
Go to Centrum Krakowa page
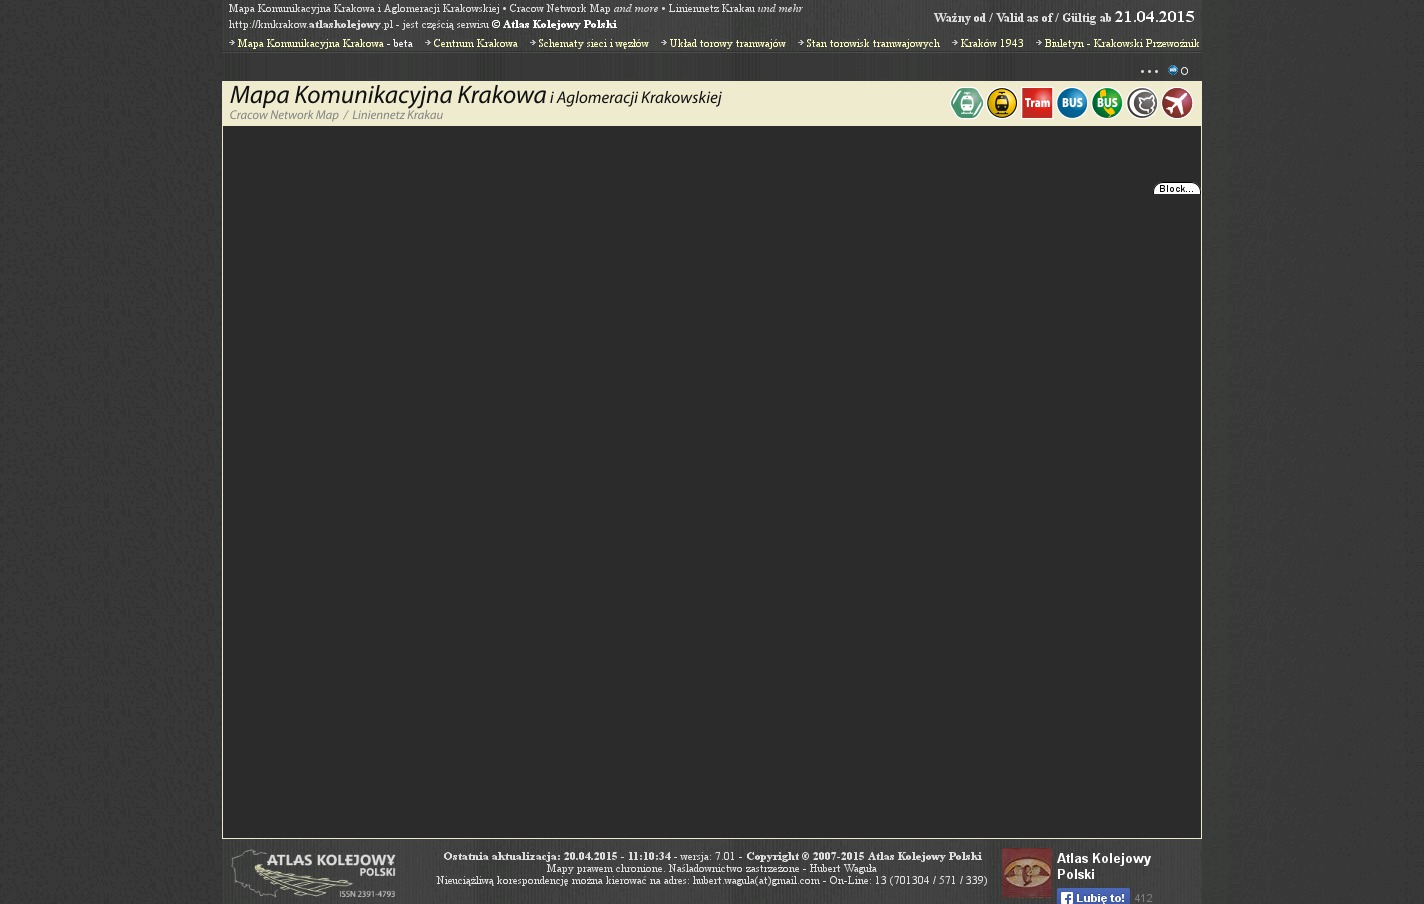(475, 44)
